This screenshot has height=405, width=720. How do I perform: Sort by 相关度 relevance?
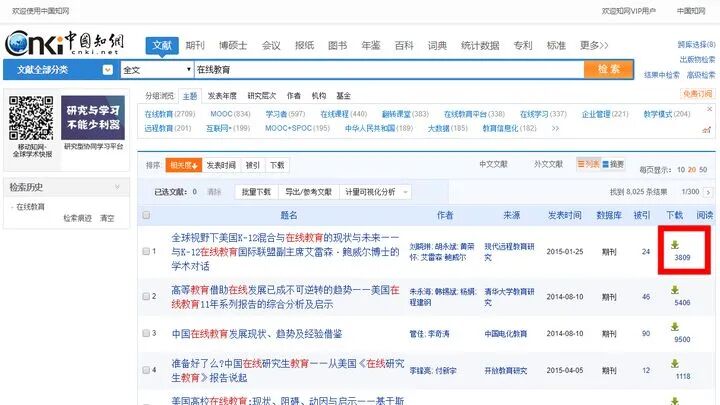click(184, 165)
